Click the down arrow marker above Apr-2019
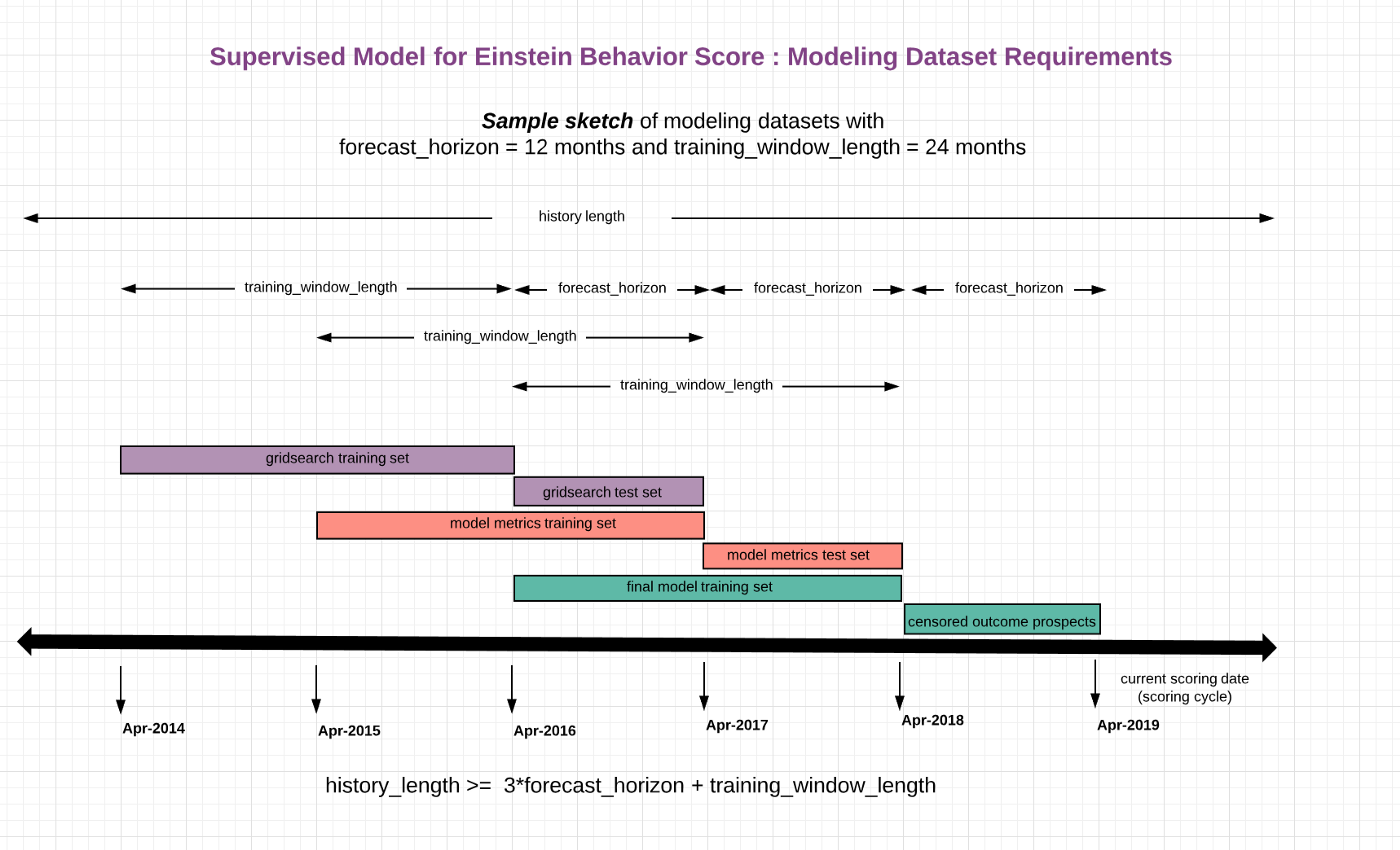This screenshot has height=850, width=1400. pos(1095,684)
